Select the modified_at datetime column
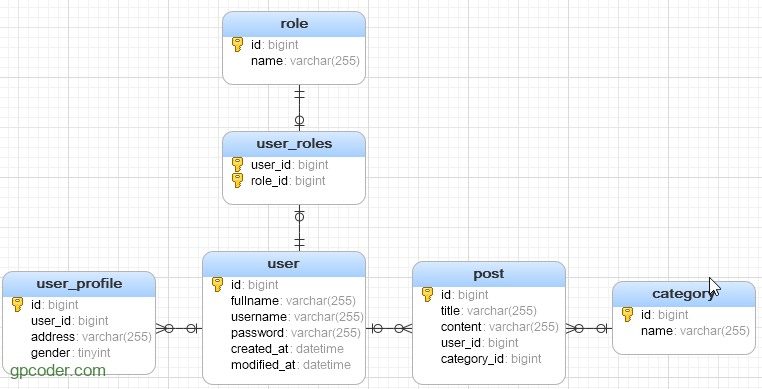The width and height of the screenshot is (762, 389). [x=291, y=365]
